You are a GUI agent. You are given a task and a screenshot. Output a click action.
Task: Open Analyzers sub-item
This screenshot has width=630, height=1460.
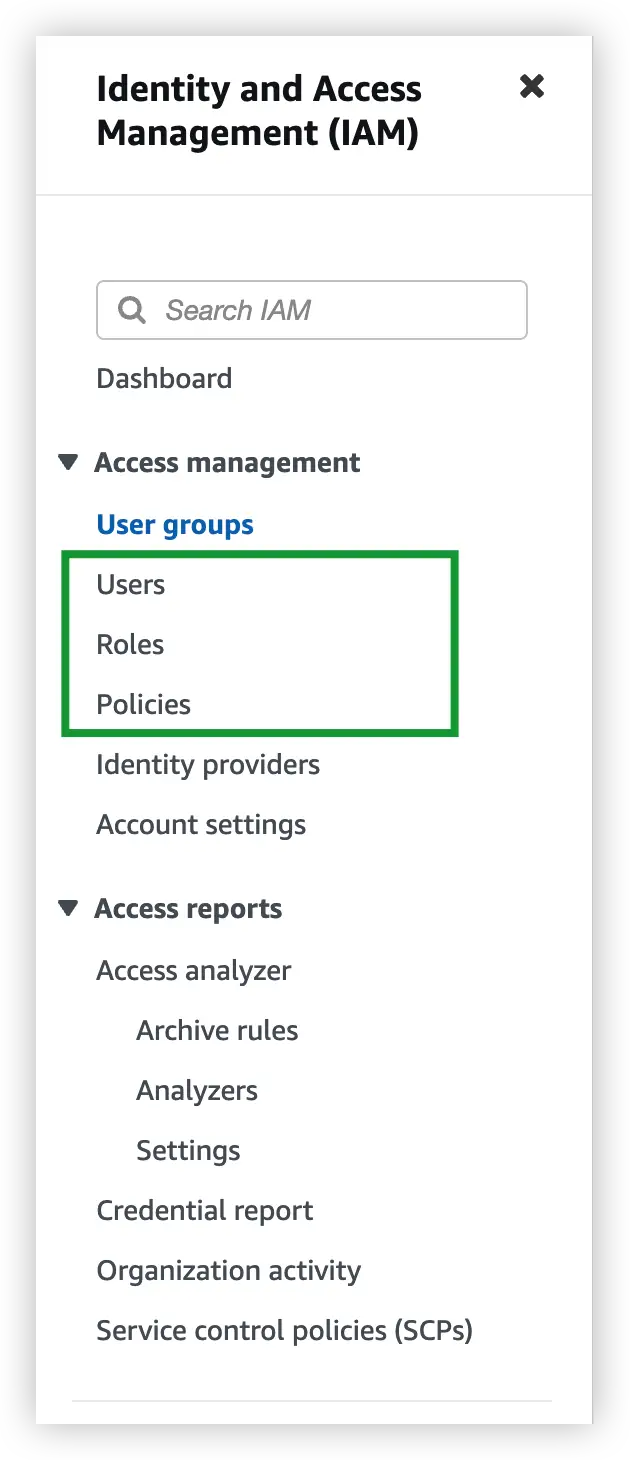point(197,1090)
